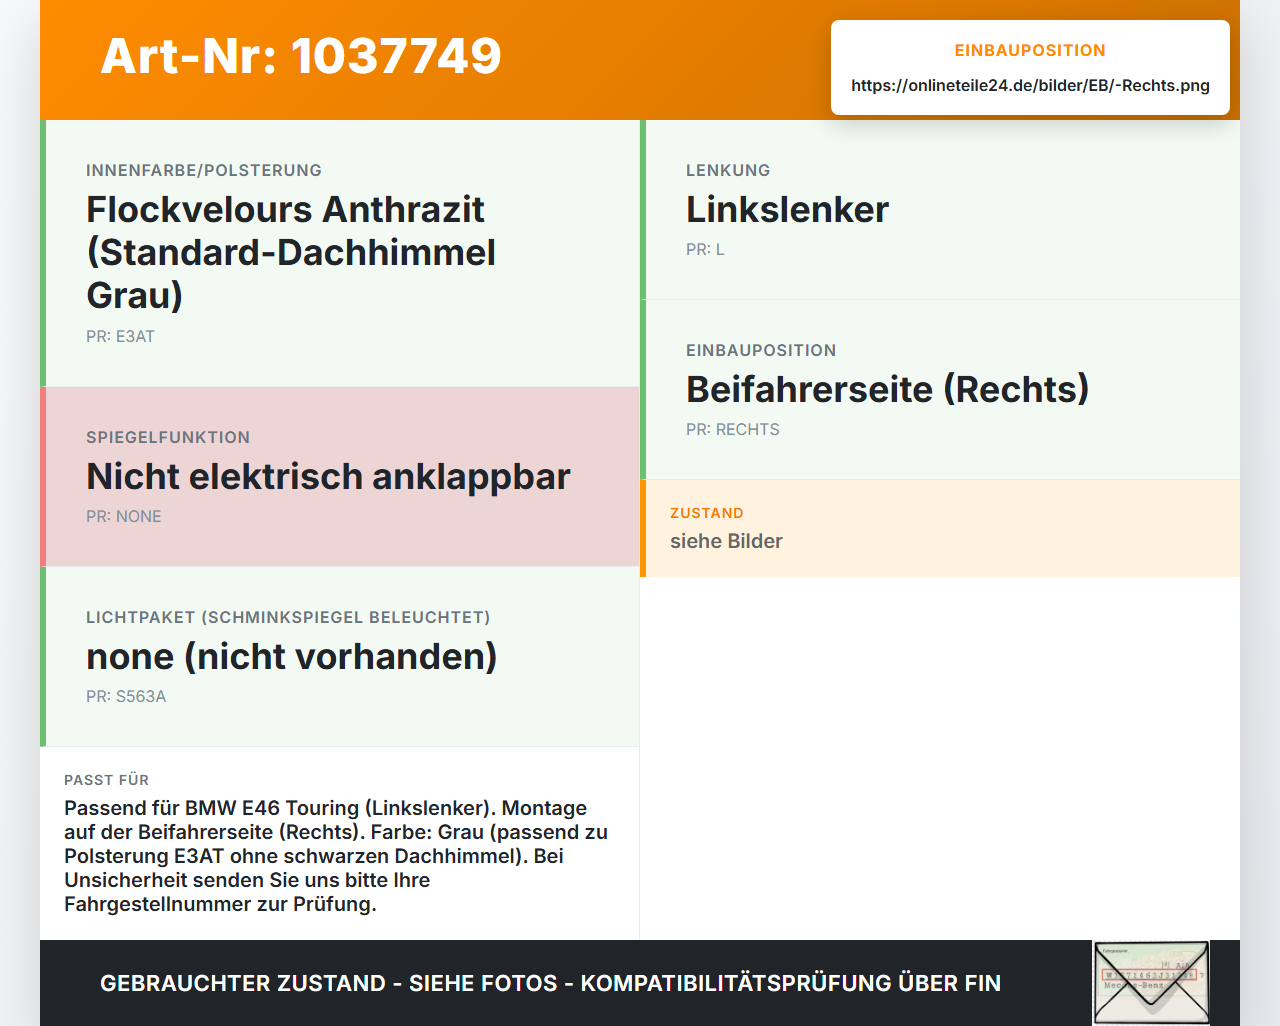Viewport: 1280px width, 1026px height.
Task: Click the GEBRAUCHTER ZUSTAND footer banner text
Action: coord(550,983)
